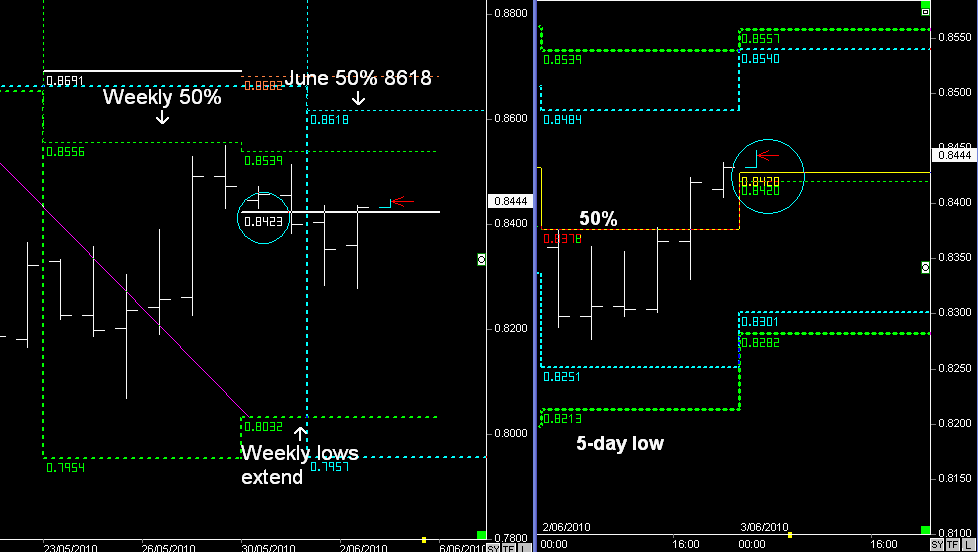978x552 pixels.
Task: Click the cyan 0.8484 level label
Action: click(563, 120)
